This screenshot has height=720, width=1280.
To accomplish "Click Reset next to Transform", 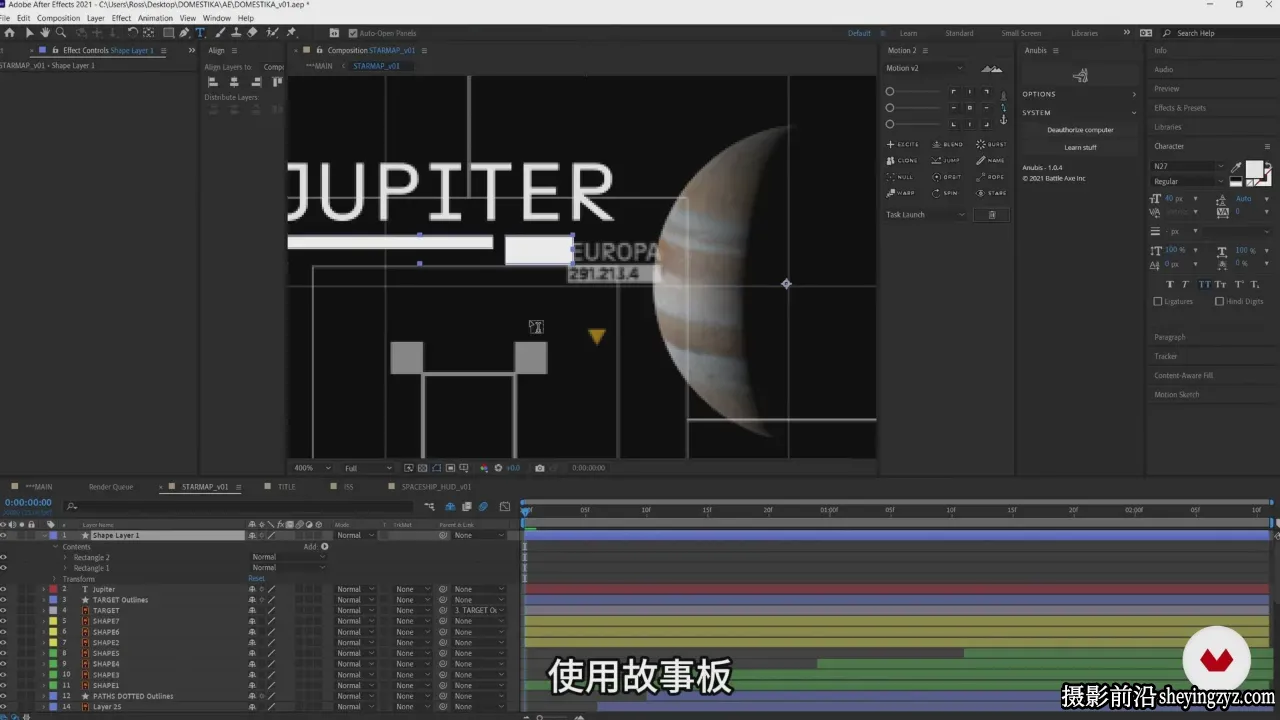I will [256, 579].
